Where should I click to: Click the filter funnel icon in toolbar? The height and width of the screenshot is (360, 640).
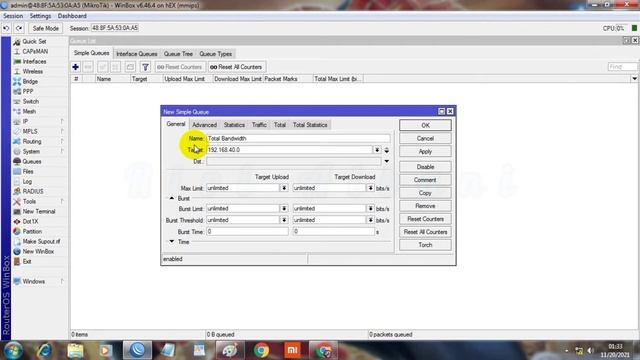pos(145,67)
